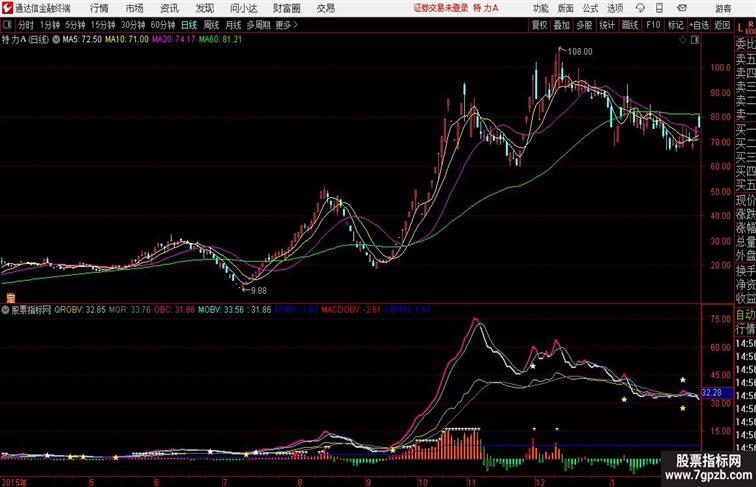Open the 市场 menu
The width and height of the screenshot is (756, 487).
tap(134, 8)
